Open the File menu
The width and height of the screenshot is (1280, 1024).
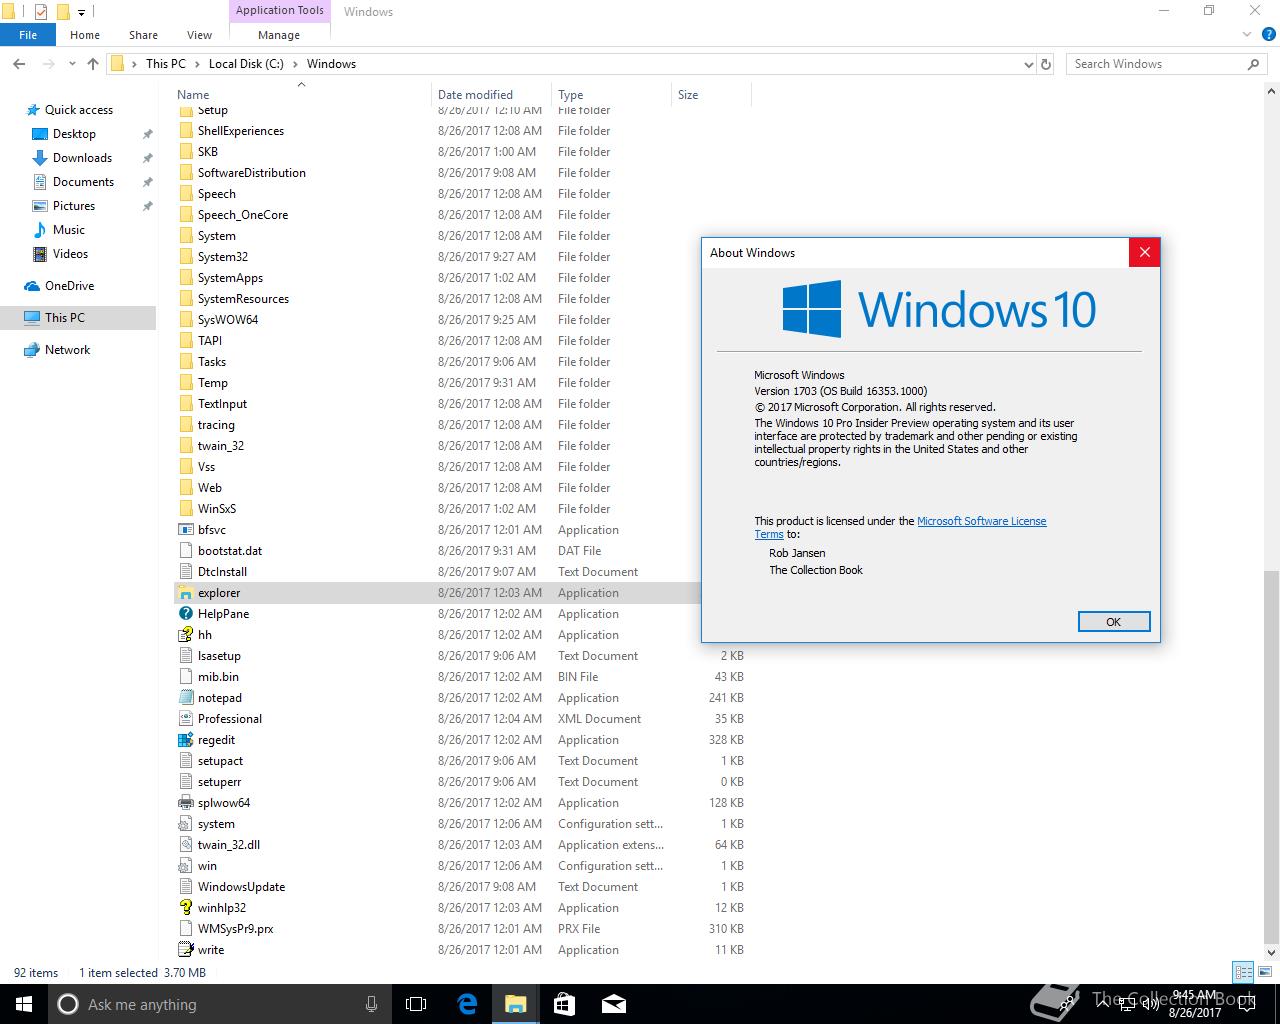[28, 34]
